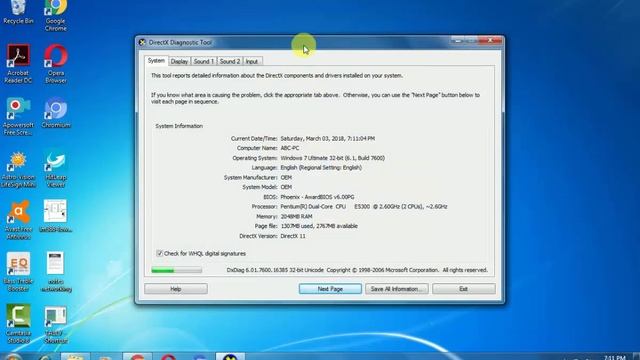Open the shortcut right of Camtasia Studio
This screenshot has width=640, height=360.
click(x=56, y=324)
